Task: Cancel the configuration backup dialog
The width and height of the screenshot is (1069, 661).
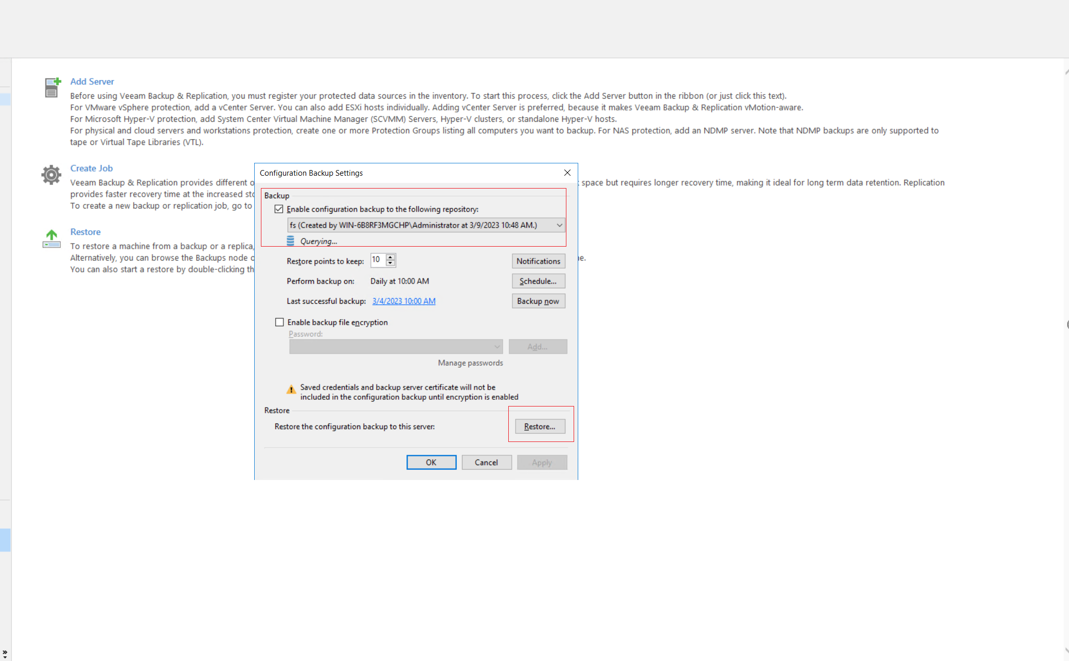Action: [486, 462]
